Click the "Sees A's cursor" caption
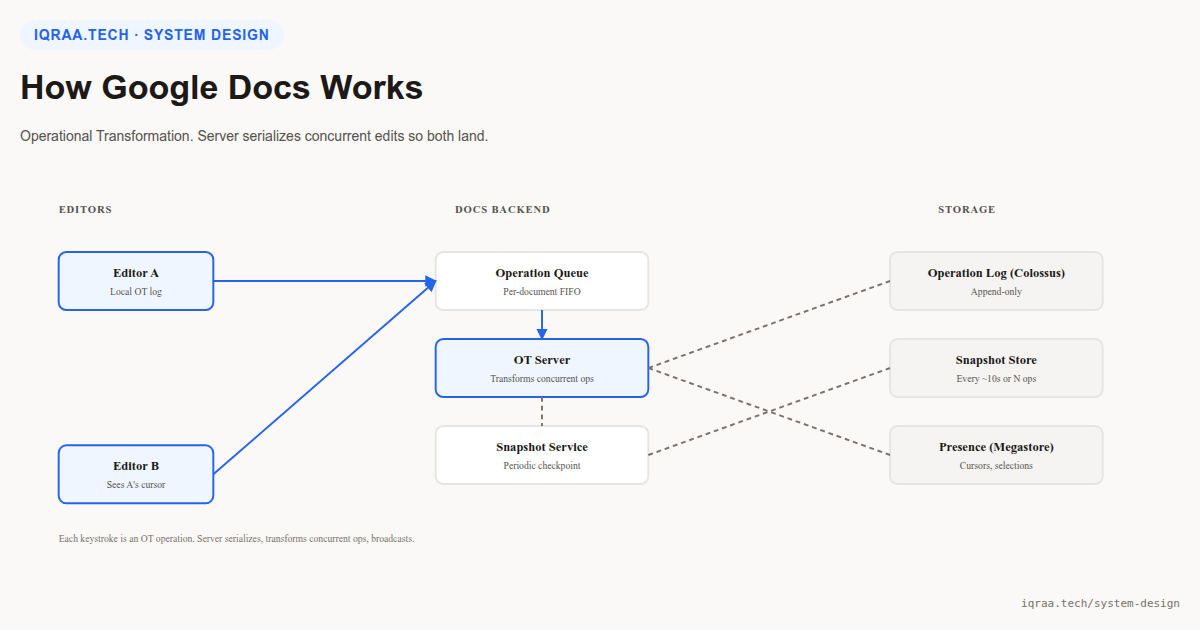Image resolution: width=1200 pixels, height=630 pixels. (x=136, y=485)
